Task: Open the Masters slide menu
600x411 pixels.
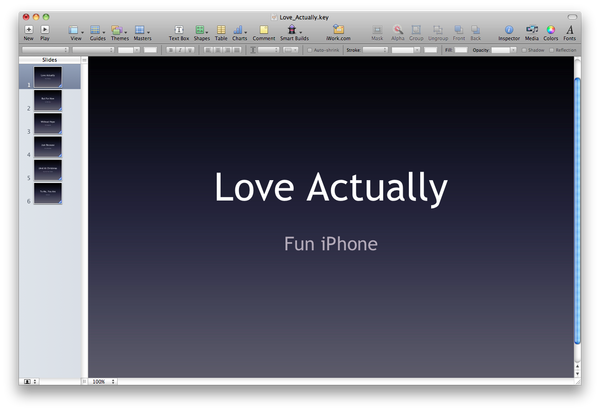Action: click(142, 33)
